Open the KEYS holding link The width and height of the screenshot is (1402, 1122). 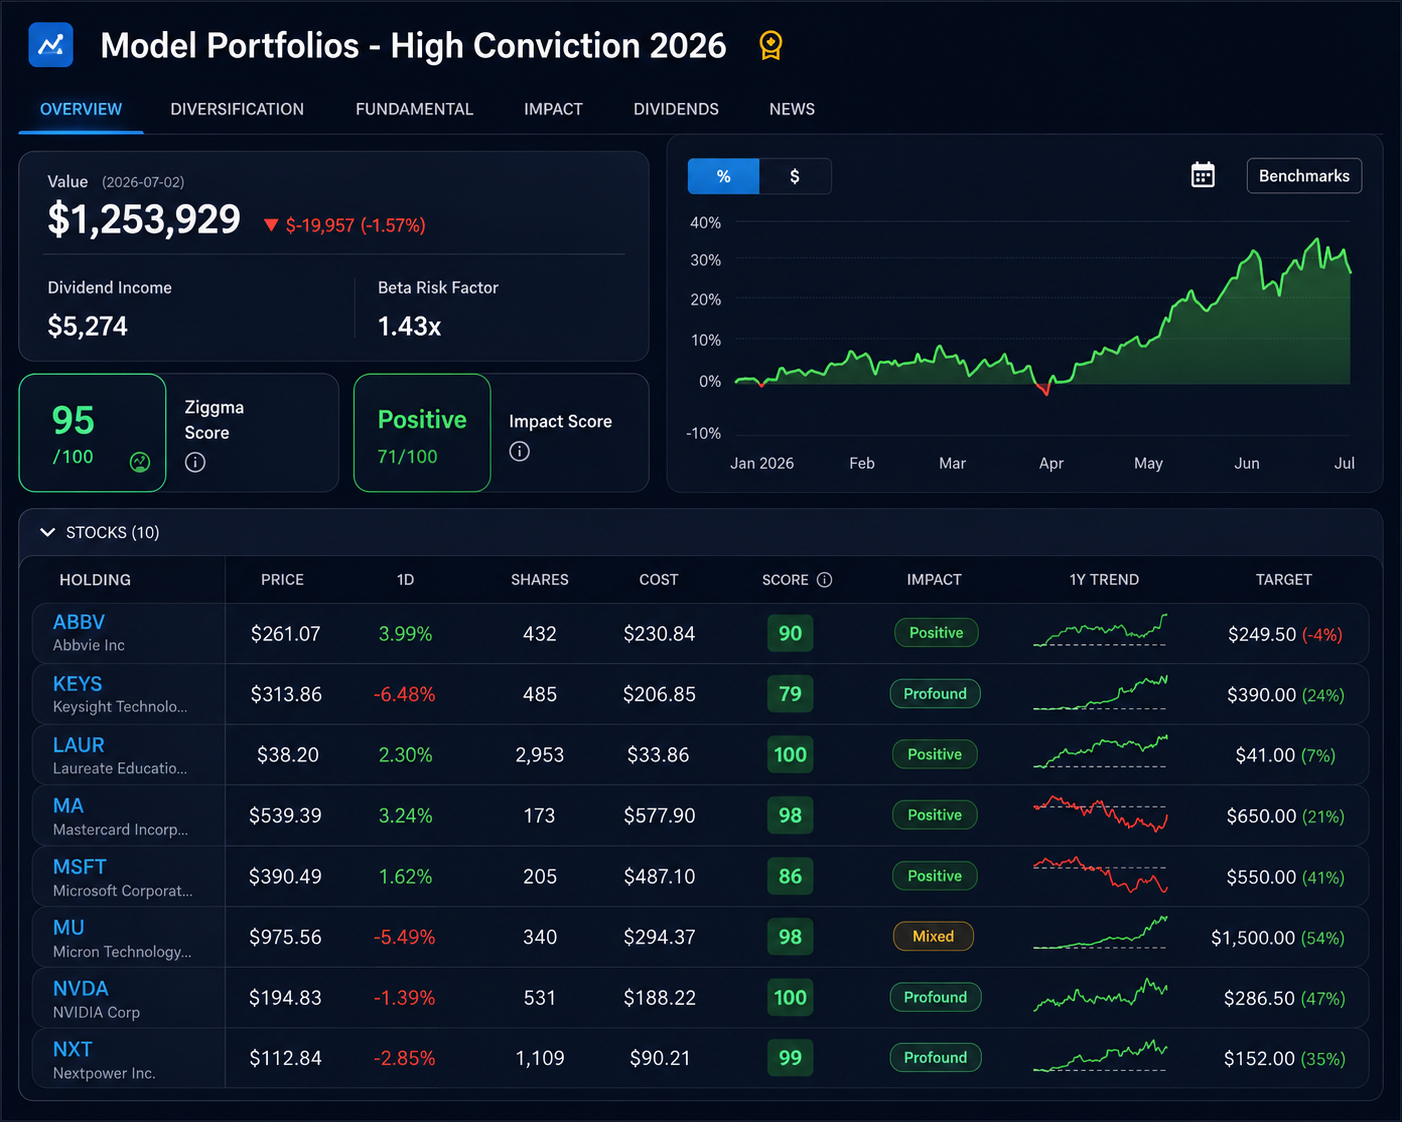click(x=77, y=684)
